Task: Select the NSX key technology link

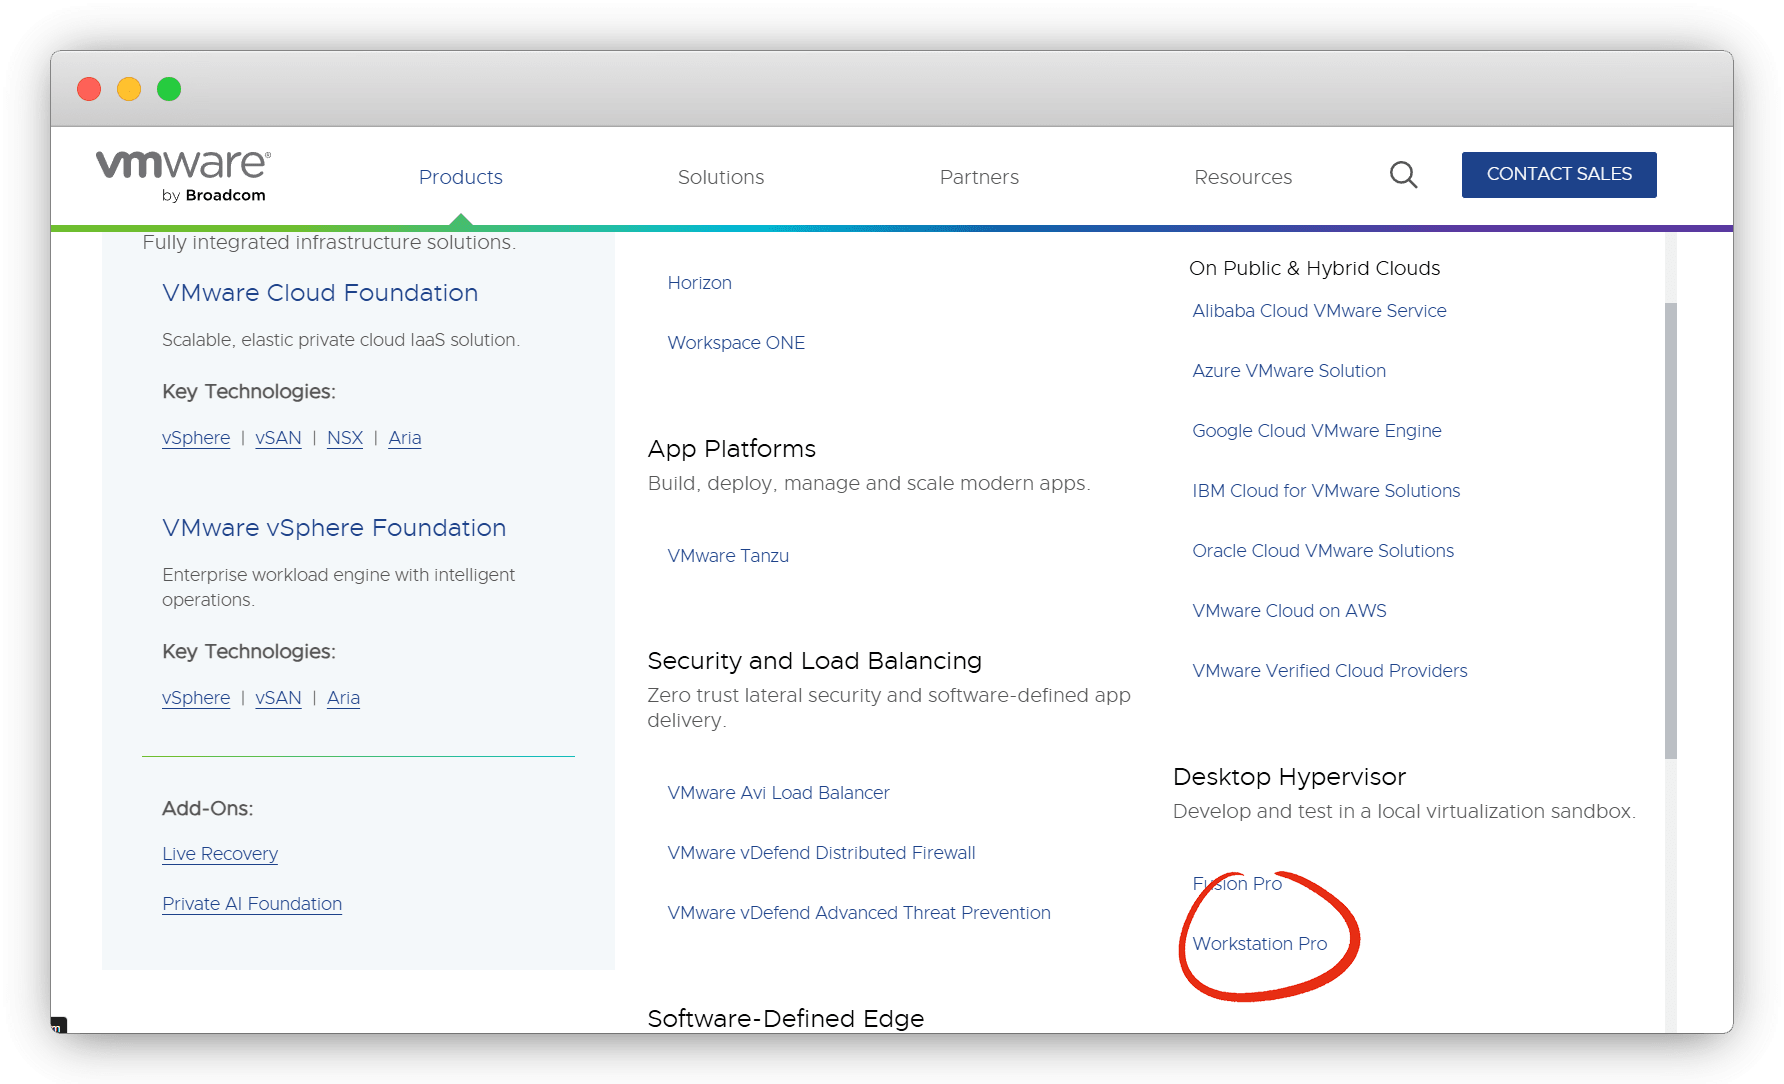Action: click(345, 438)
